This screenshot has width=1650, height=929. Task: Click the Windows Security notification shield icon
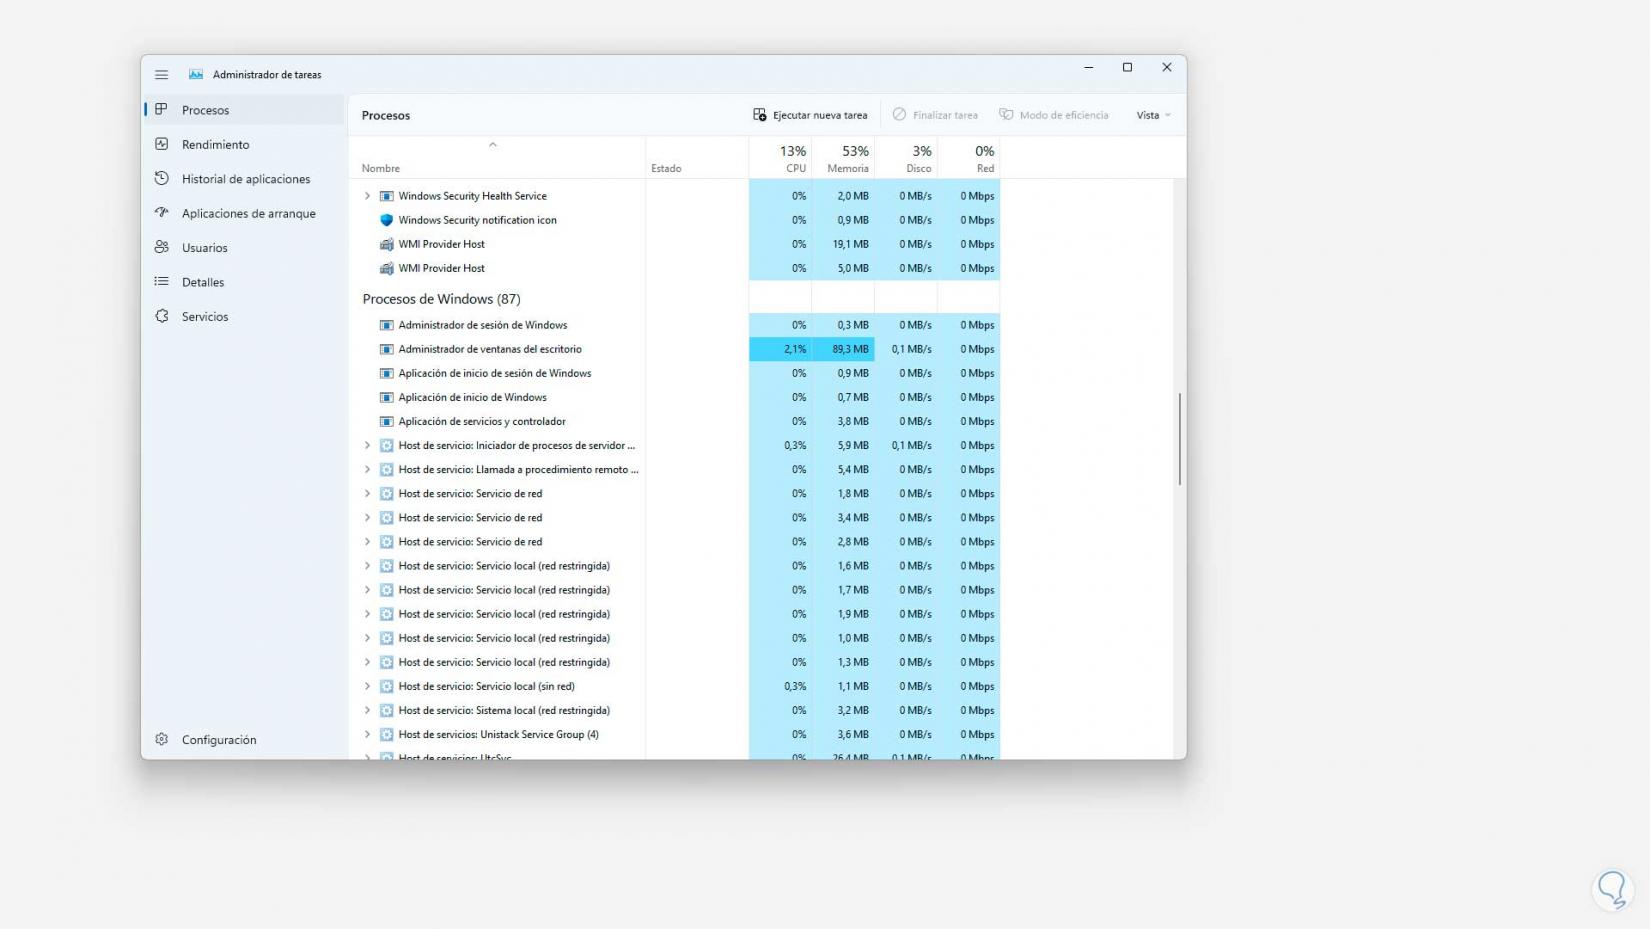(387, 220)
